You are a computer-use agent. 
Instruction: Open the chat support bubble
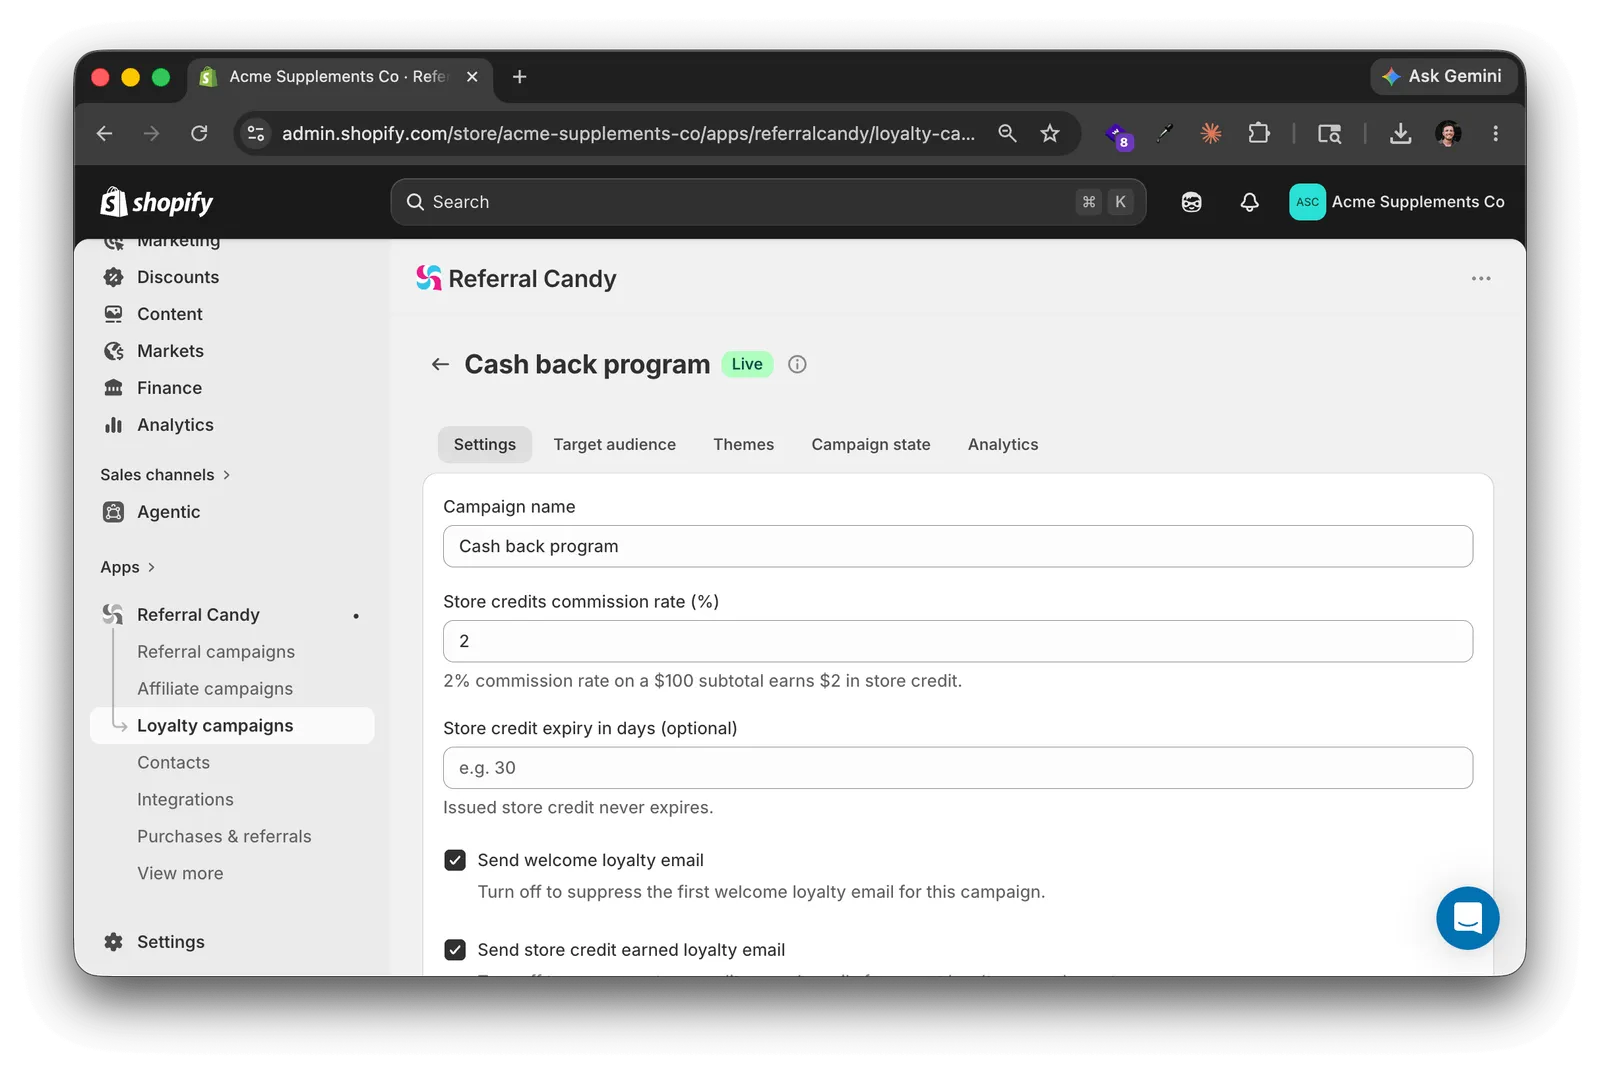coord(1467,918)
